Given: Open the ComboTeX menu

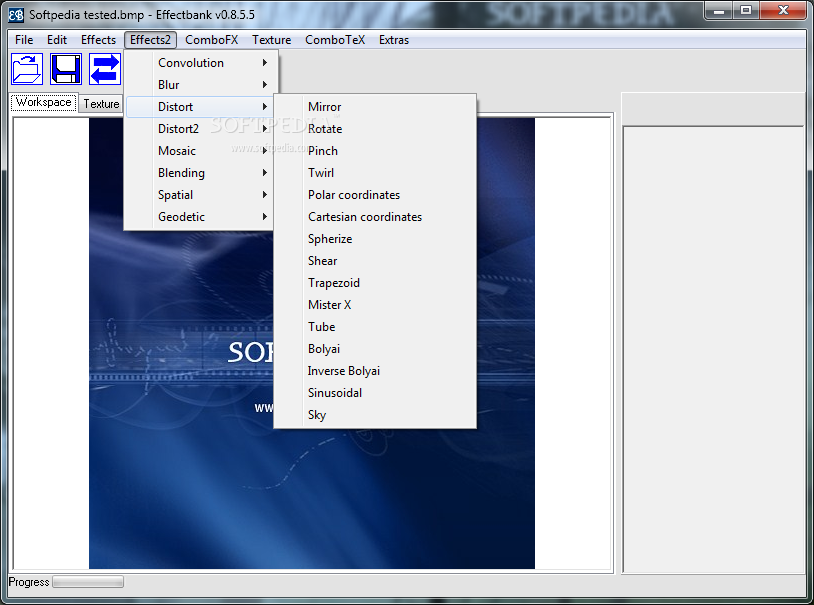Looking at the screenshot, I should pyautogui.click(x=335, y=40).
